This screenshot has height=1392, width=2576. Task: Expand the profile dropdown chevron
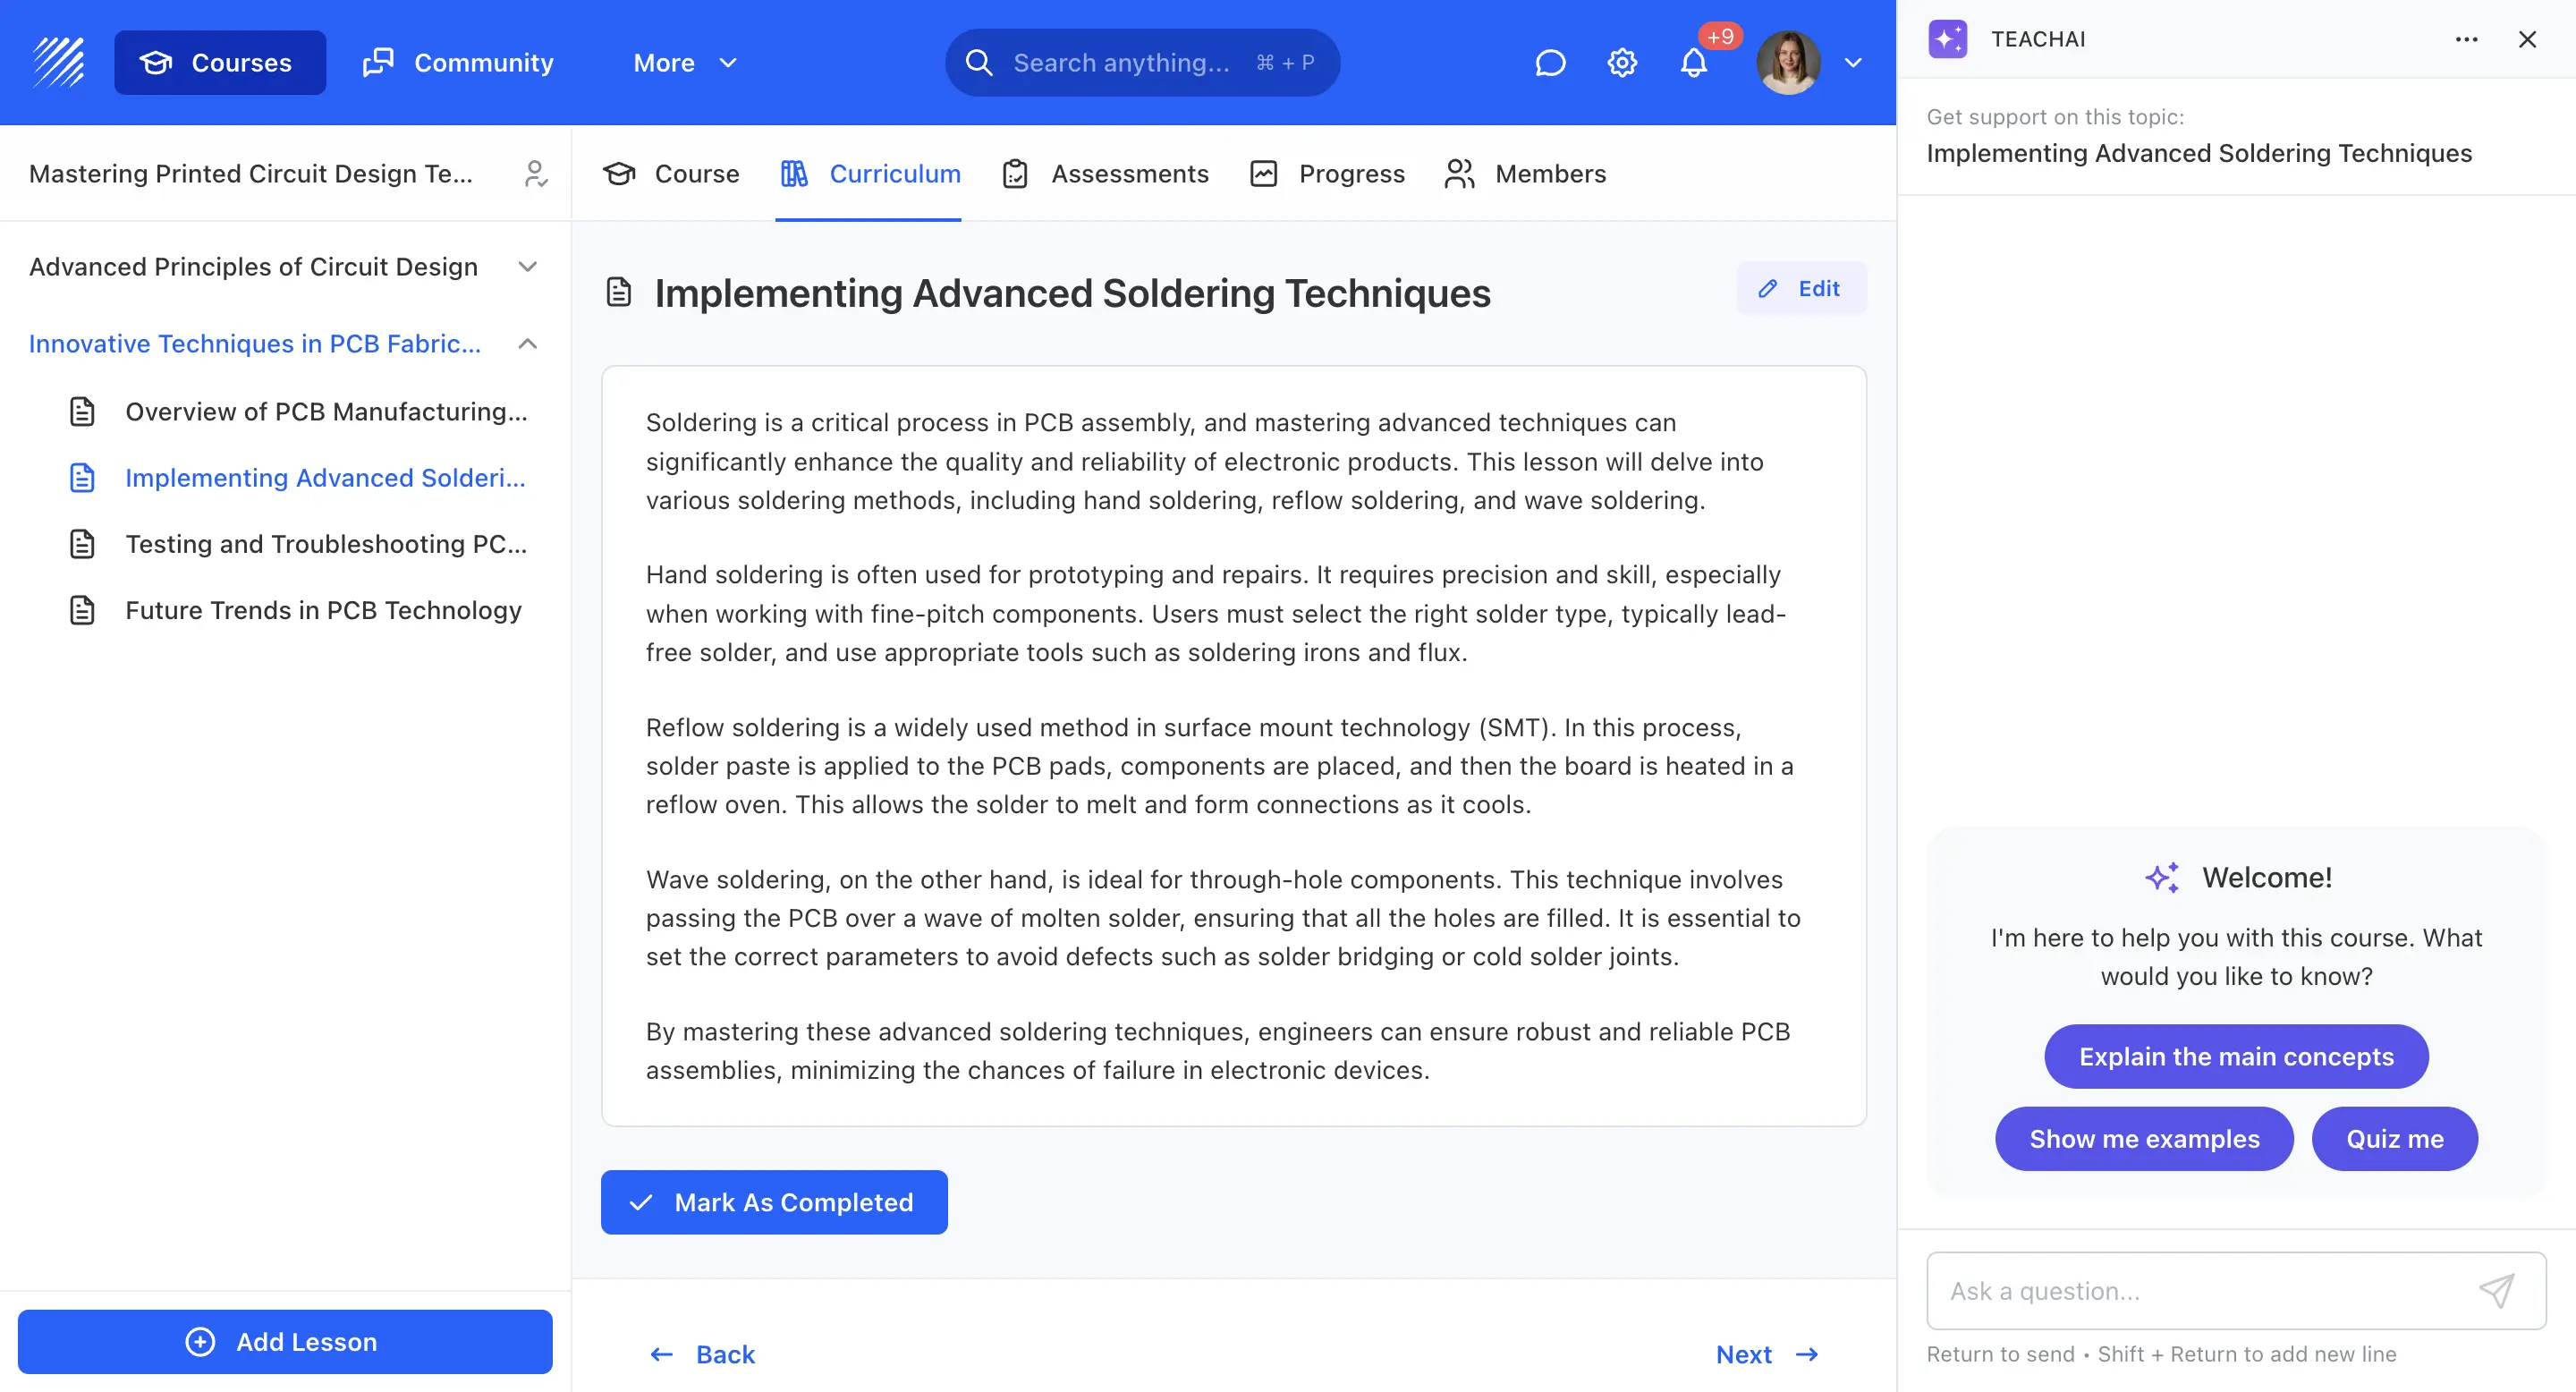(x=1853, y=63)
